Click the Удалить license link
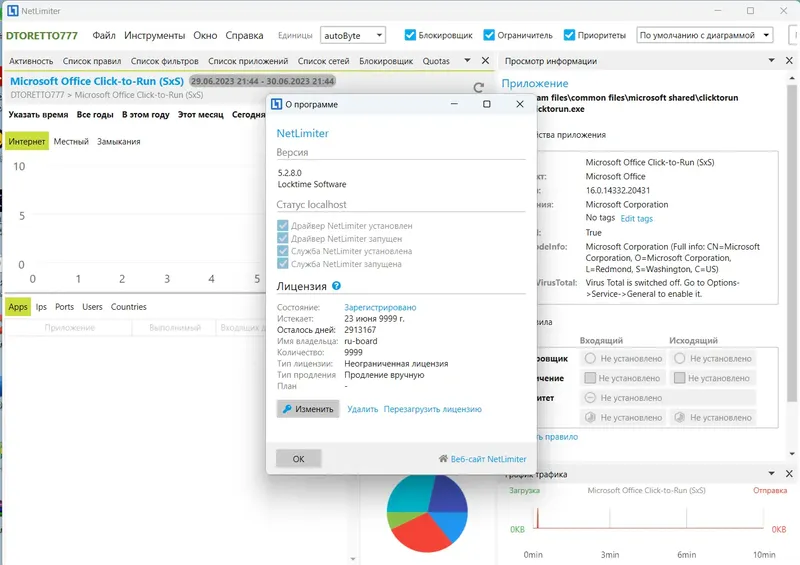 click(x=363, y=409)
